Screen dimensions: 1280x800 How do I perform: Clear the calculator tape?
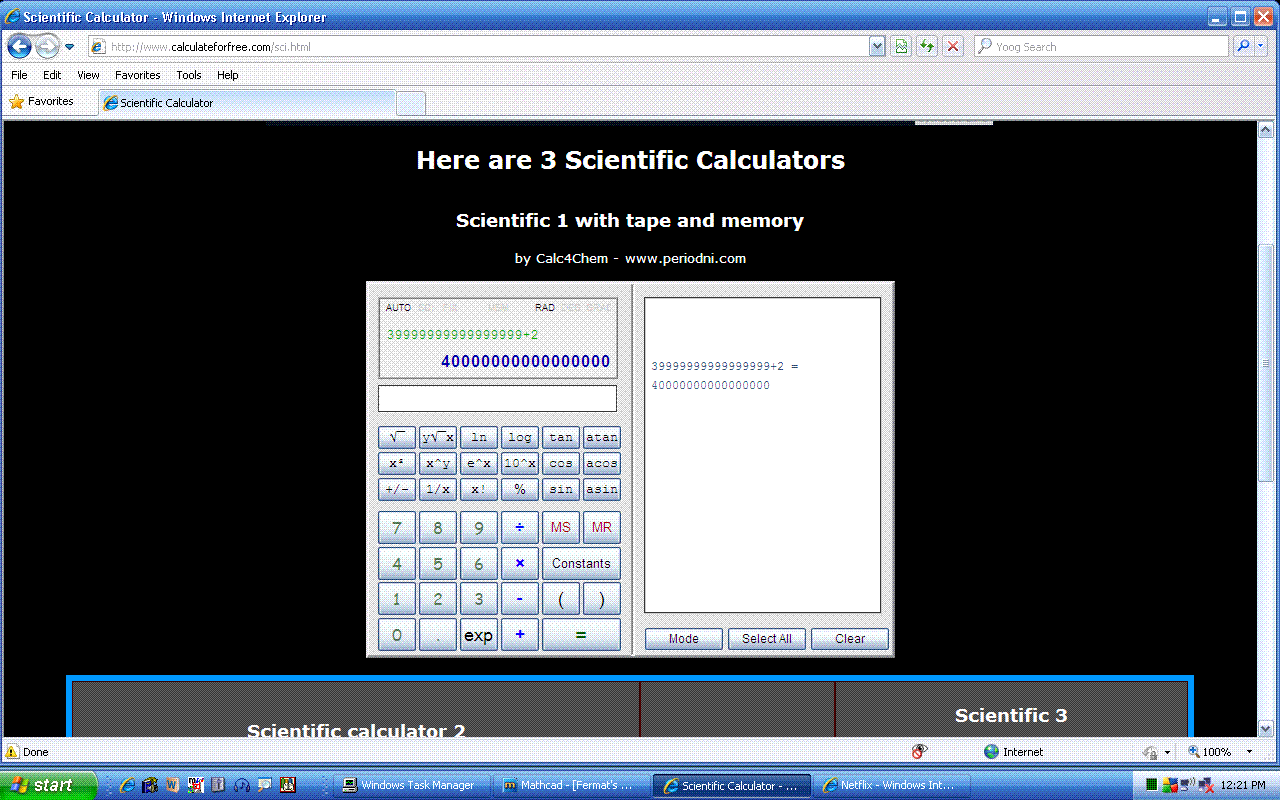[x=850, y=639]
